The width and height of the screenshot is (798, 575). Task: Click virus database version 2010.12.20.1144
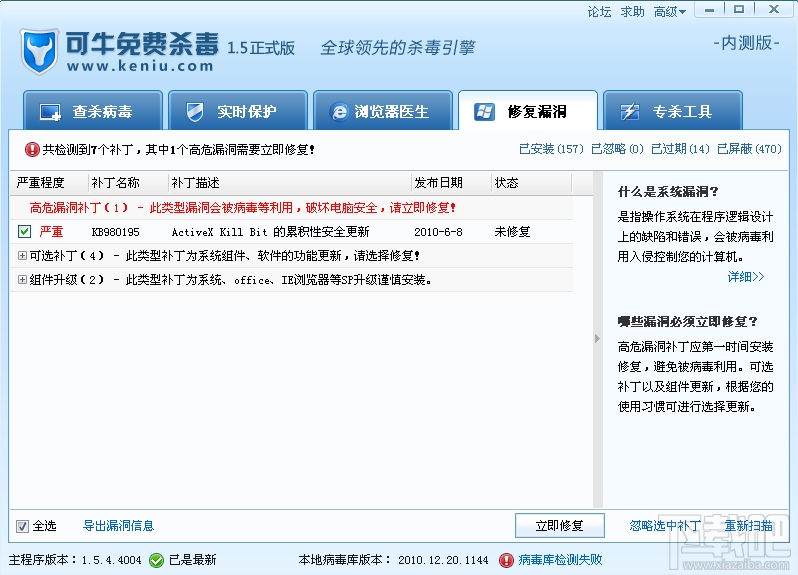443,560
